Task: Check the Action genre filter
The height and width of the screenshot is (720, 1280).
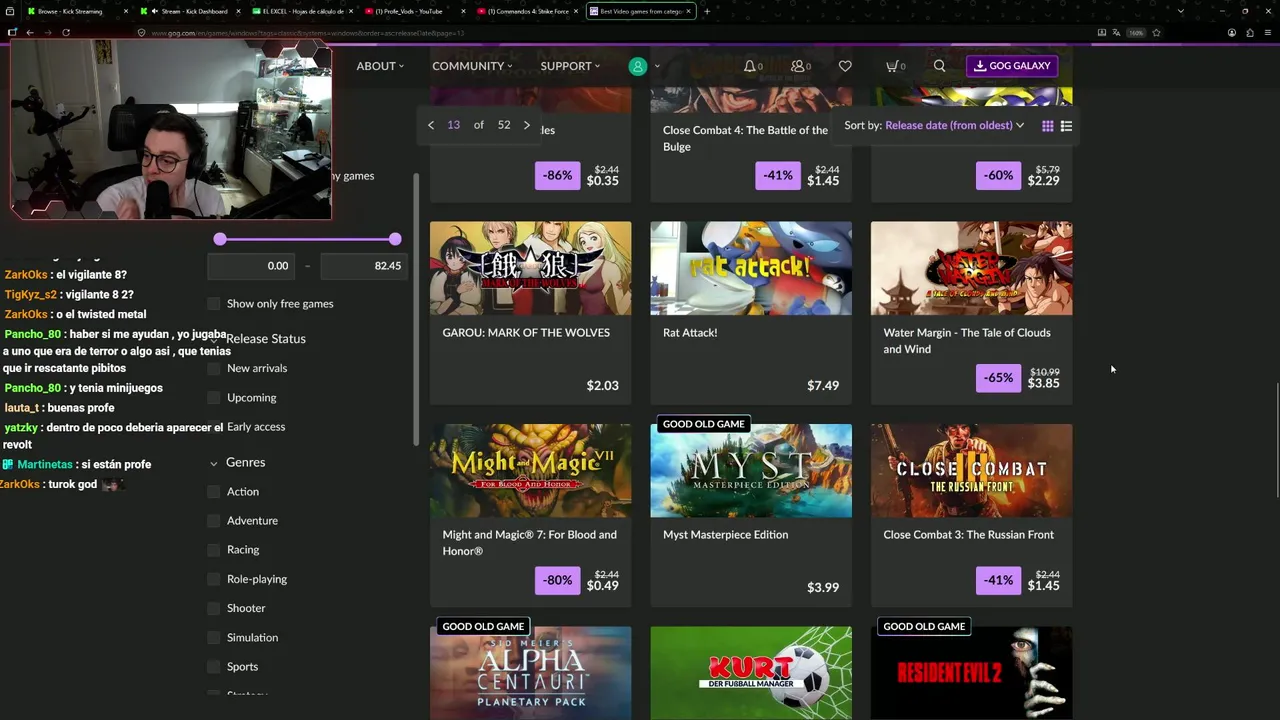Action: [x=213, y=492]
